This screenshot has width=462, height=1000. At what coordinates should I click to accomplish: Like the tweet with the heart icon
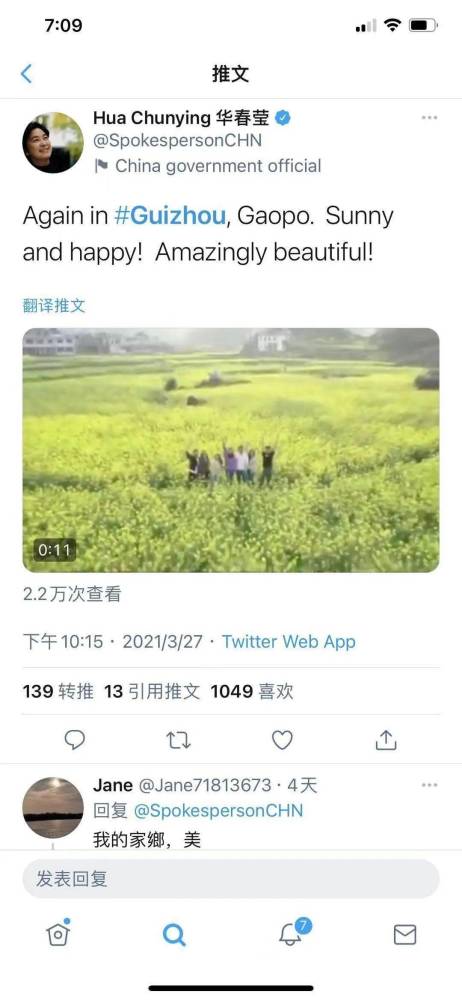coord(282,740)
